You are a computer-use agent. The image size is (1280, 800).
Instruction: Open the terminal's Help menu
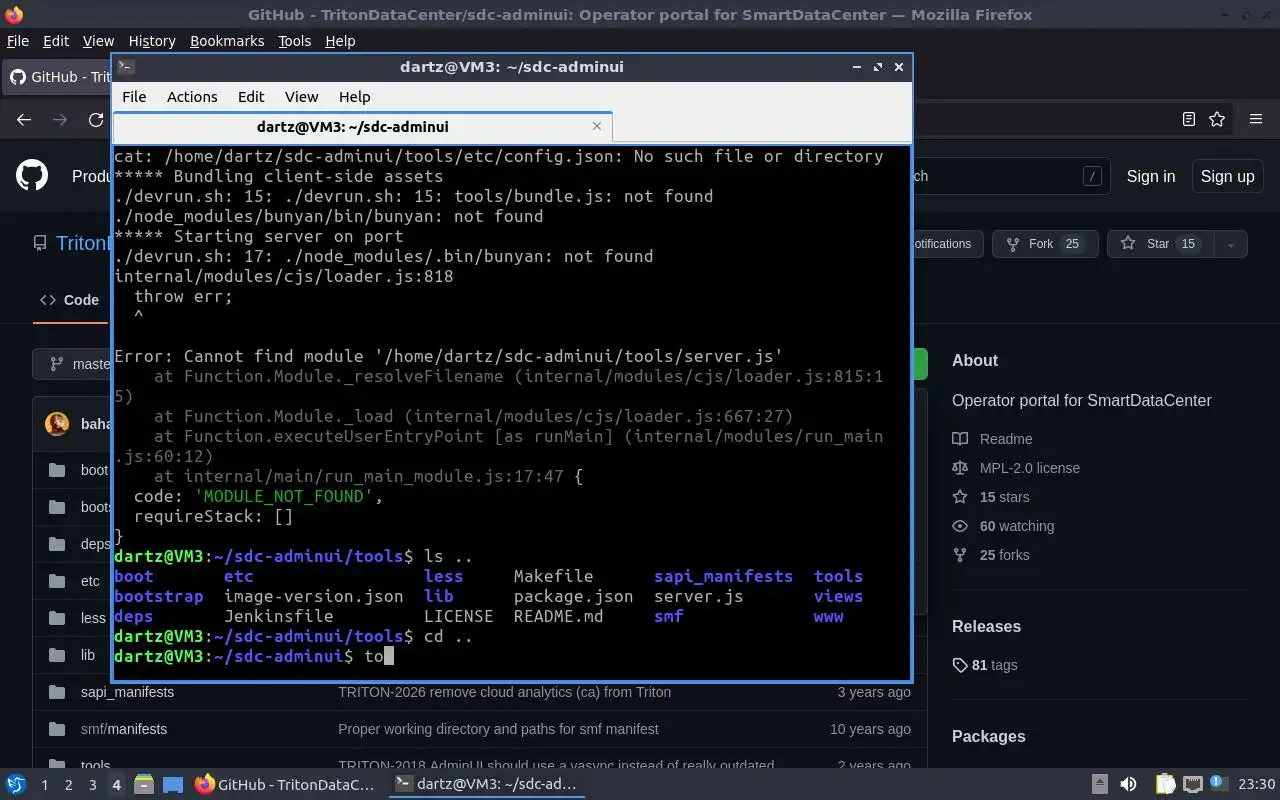[354, 97]
